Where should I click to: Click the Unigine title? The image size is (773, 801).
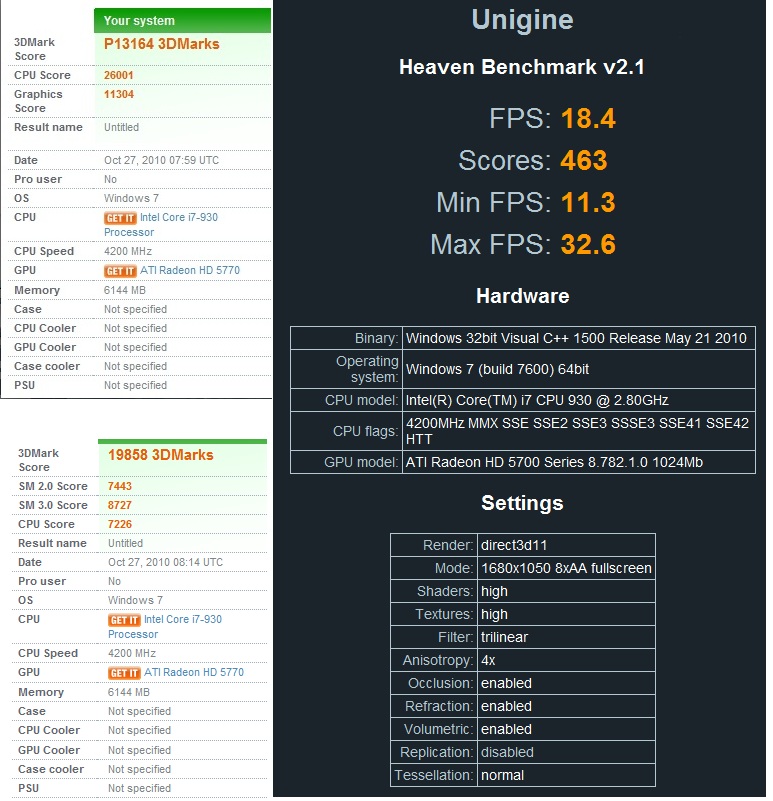522,20
